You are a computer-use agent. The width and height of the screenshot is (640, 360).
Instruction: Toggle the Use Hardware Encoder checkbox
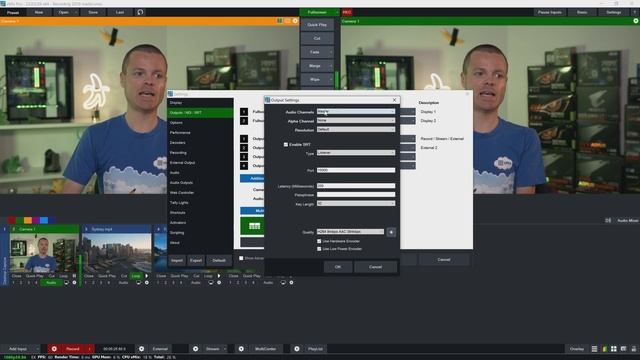[319, 241]
